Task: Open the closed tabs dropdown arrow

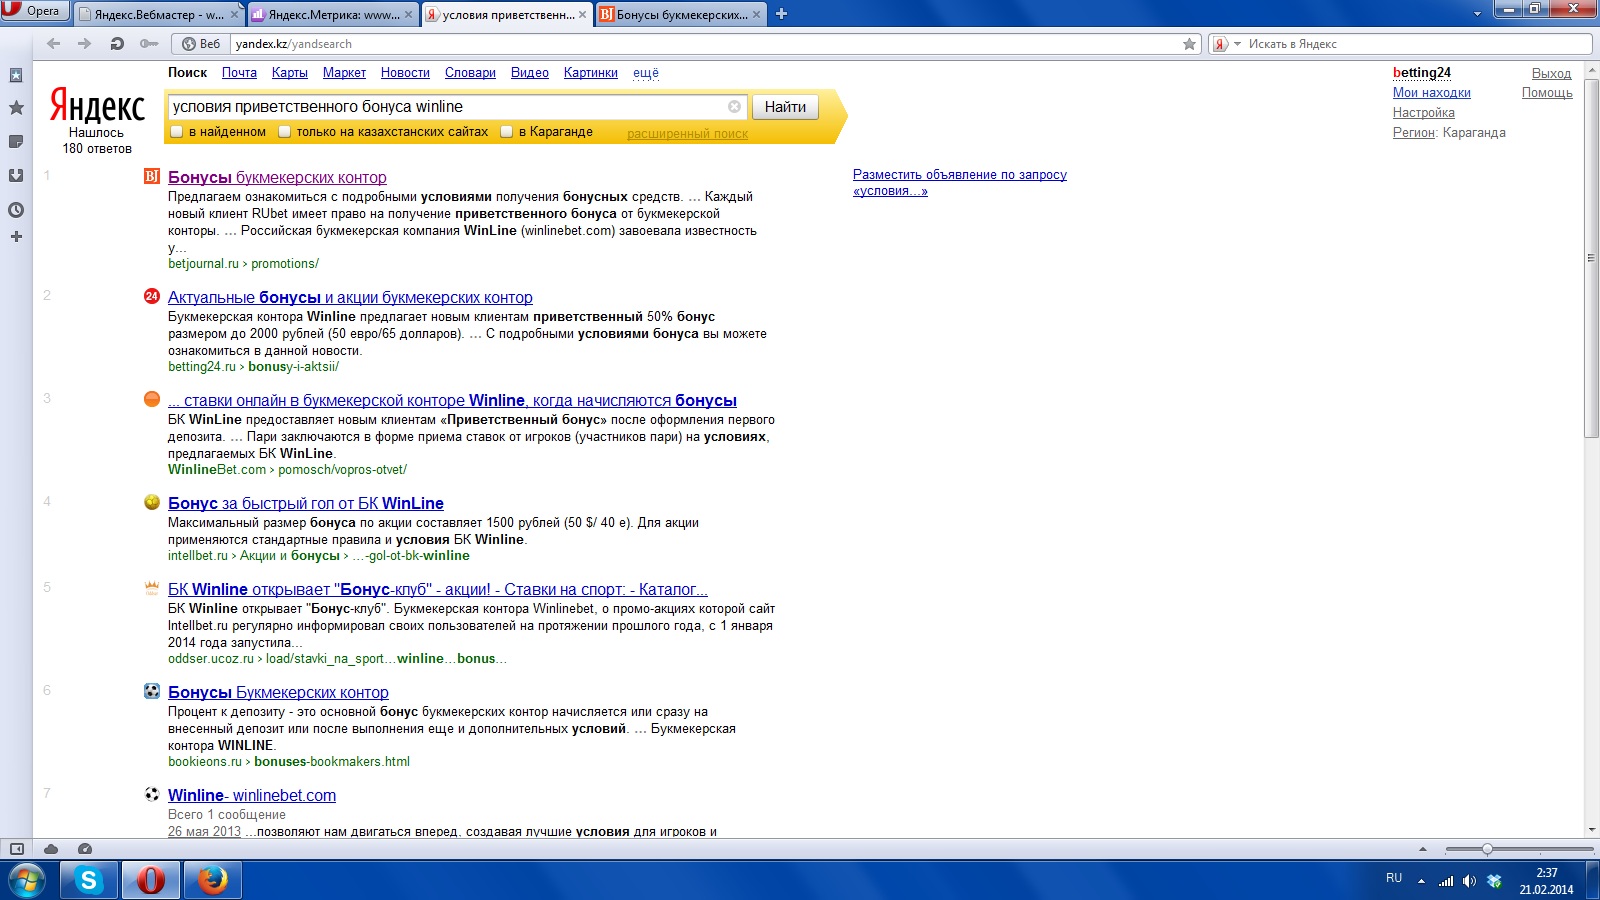Action: pos(1477,14)
